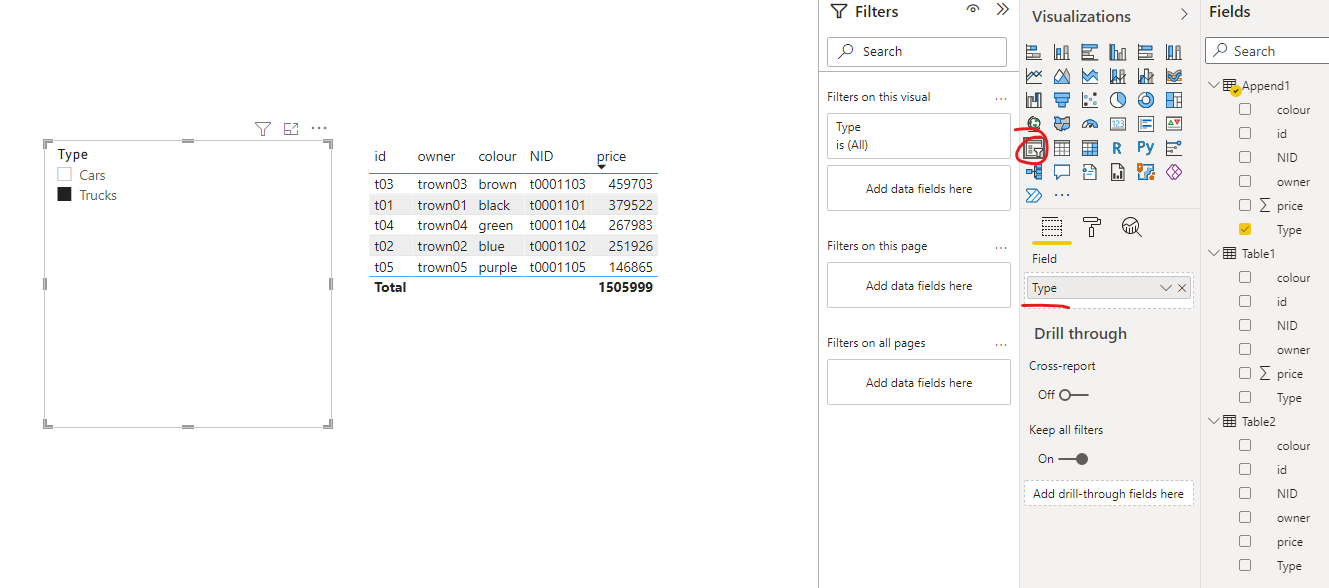Select the scatter chart visual
Viewport: 1329px width, 588px height.
[1089, 100]
